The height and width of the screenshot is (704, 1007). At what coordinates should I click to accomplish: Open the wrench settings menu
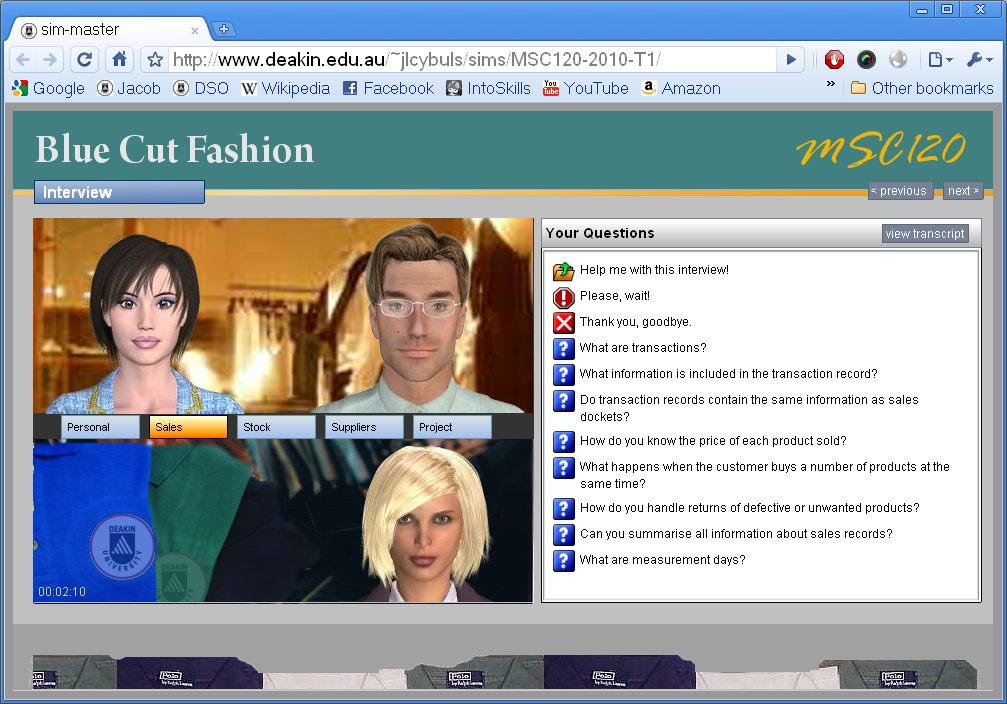click(979, 60)
